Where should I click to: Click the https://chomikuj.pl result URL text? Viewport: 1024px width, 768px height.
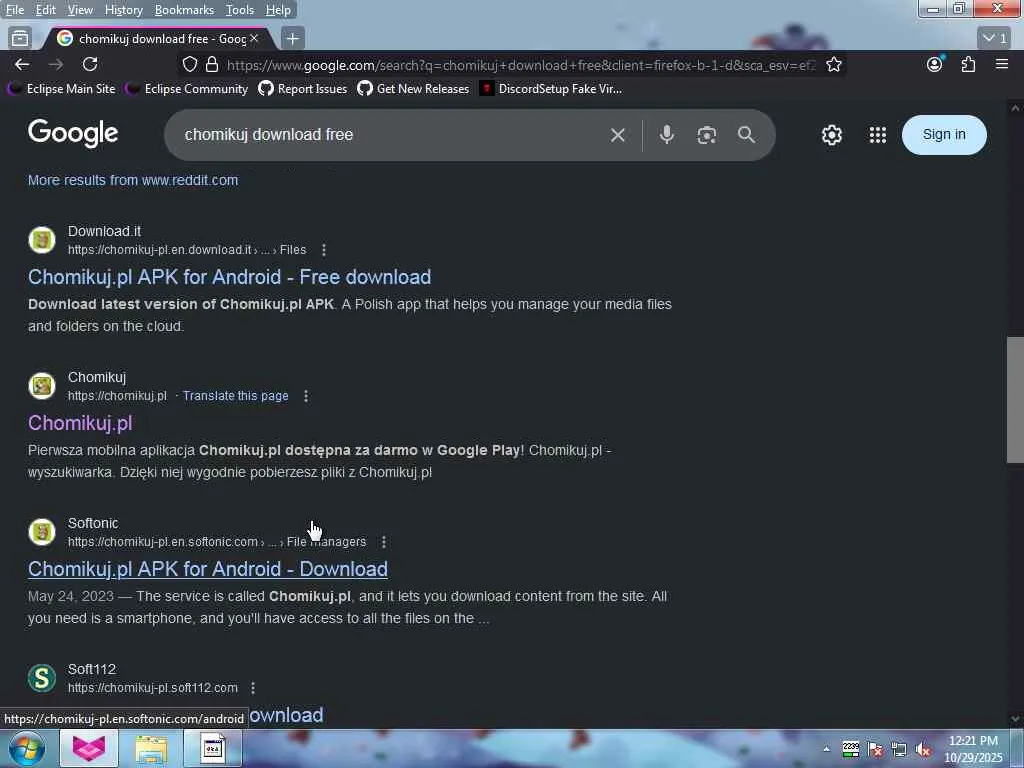118,396
